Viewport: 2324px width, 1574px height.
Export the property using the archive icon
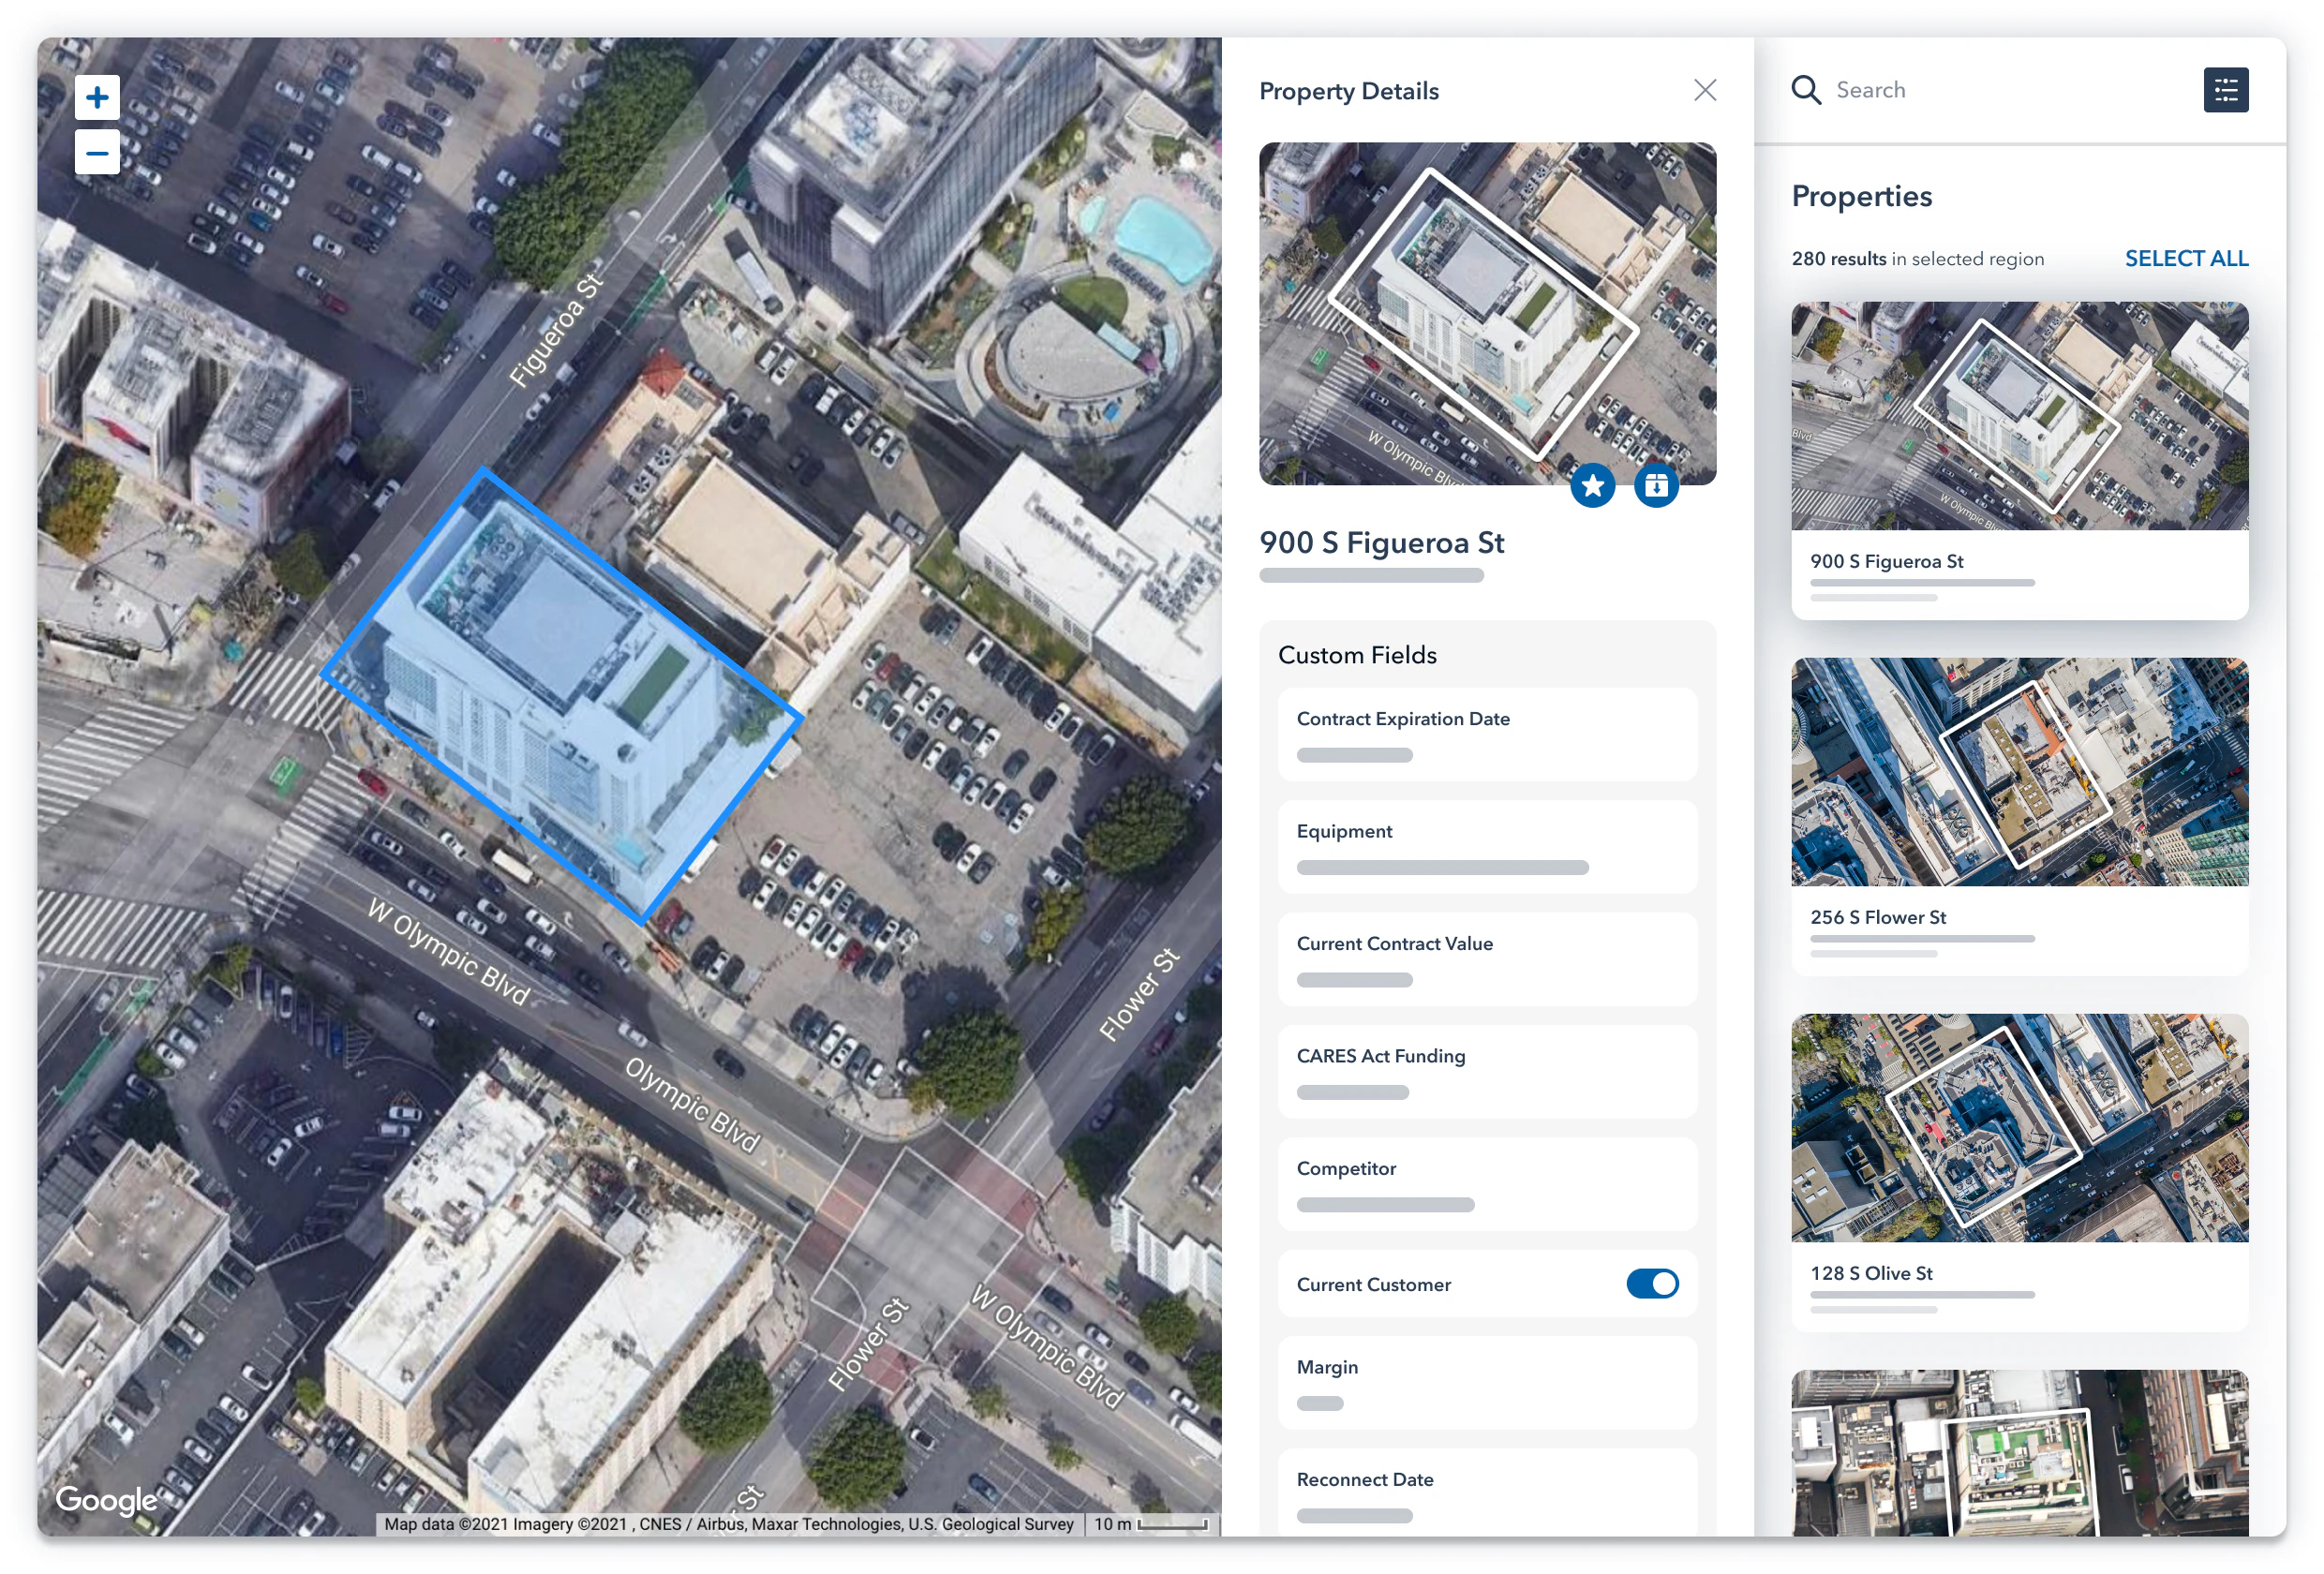(1657, 486)
